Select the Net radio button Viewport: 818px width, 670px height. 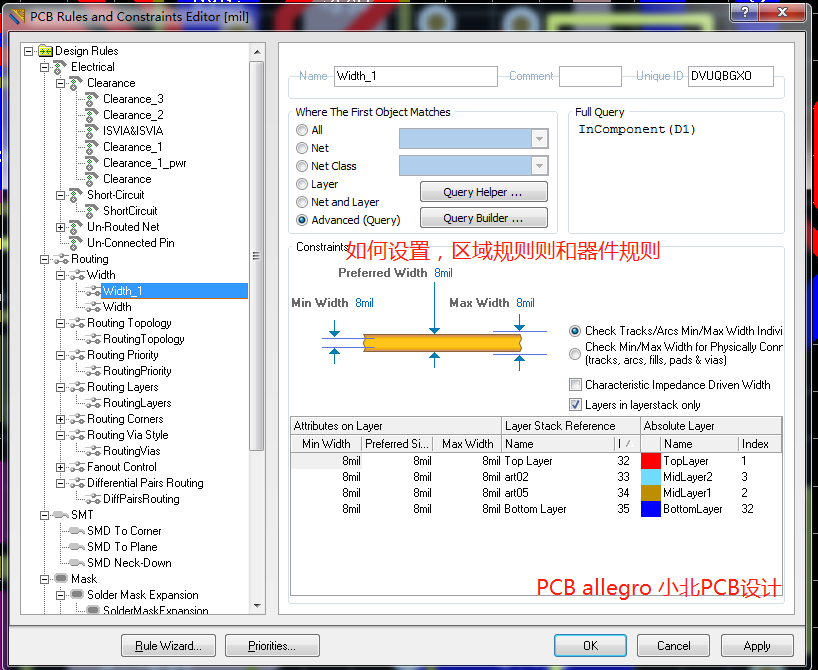point(302,148)
